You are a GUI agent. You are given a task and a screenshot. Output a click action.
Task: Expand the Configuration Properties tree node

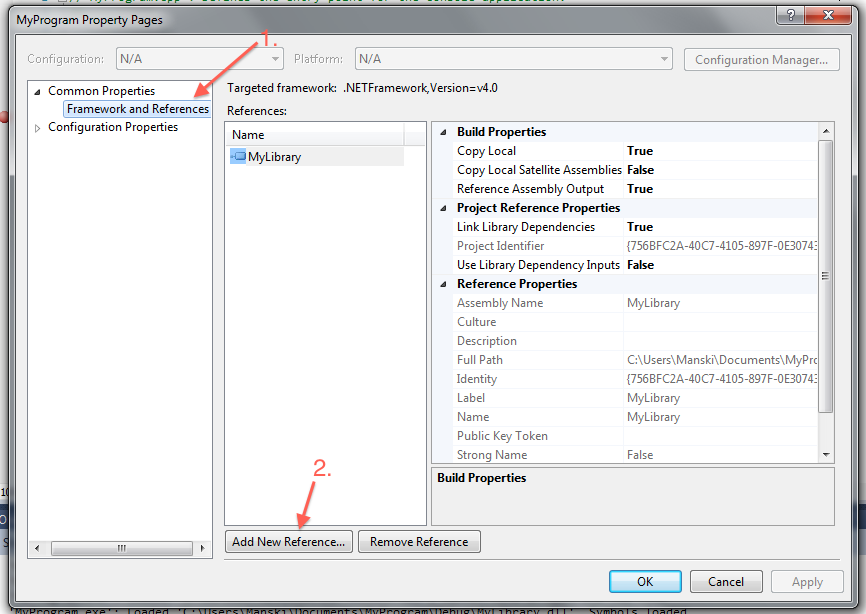[x=39, y=128]
